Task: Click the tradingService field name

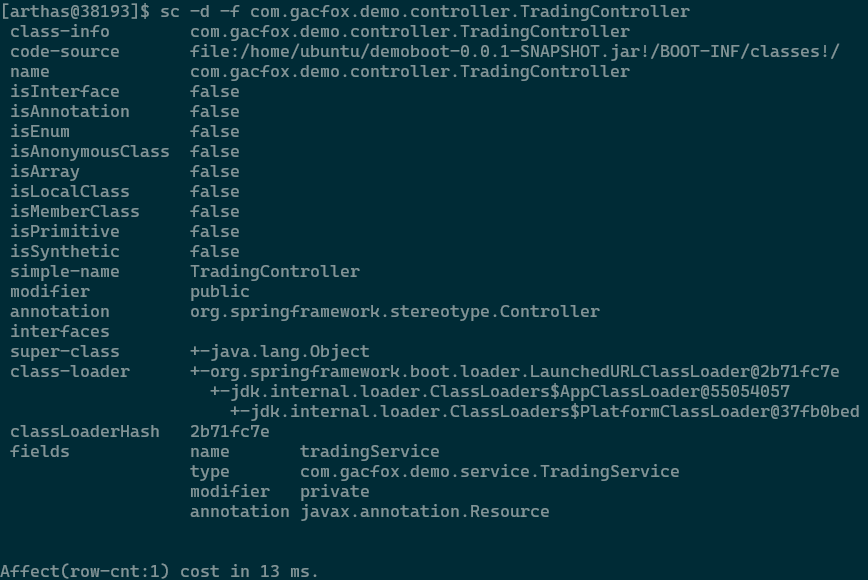Action: point(369,452)
